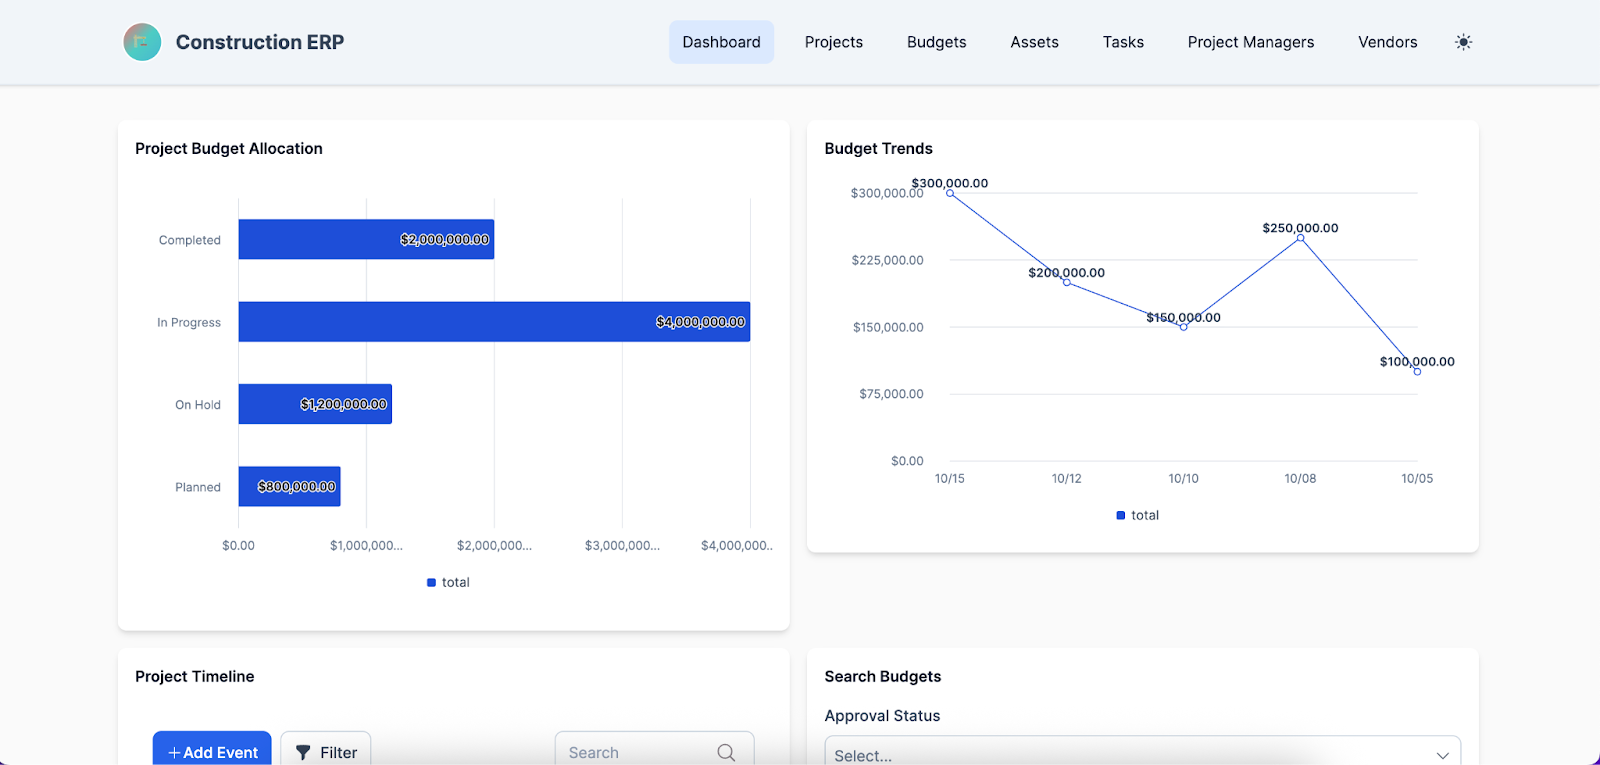Switch to the Dashboard tab
1600x765 pixels.
click(721, 42)
